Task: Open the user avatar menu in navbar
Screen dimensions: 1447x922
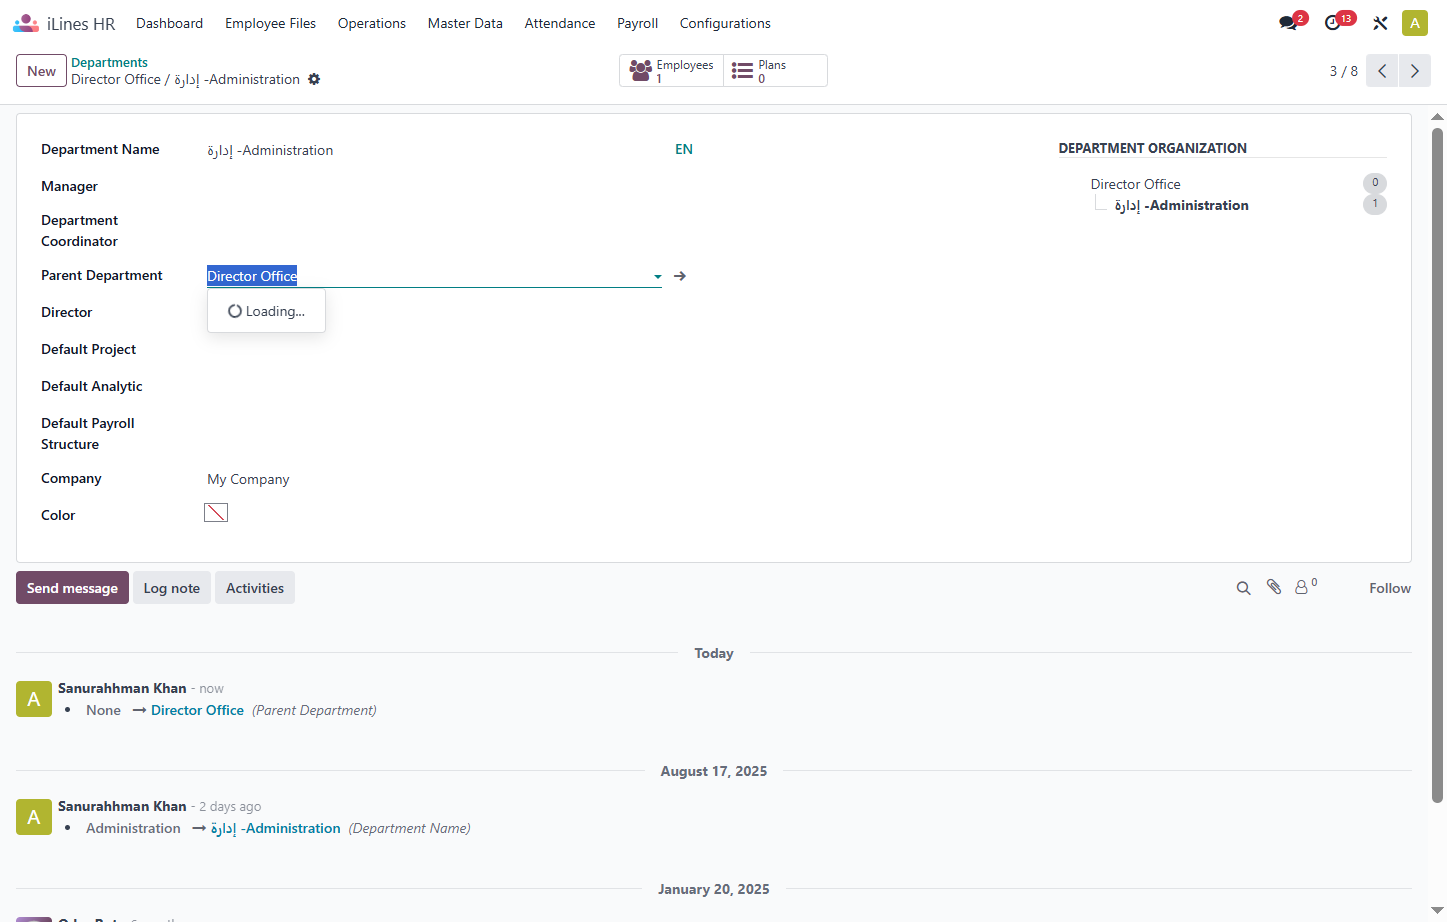Action: (1415, 23)
